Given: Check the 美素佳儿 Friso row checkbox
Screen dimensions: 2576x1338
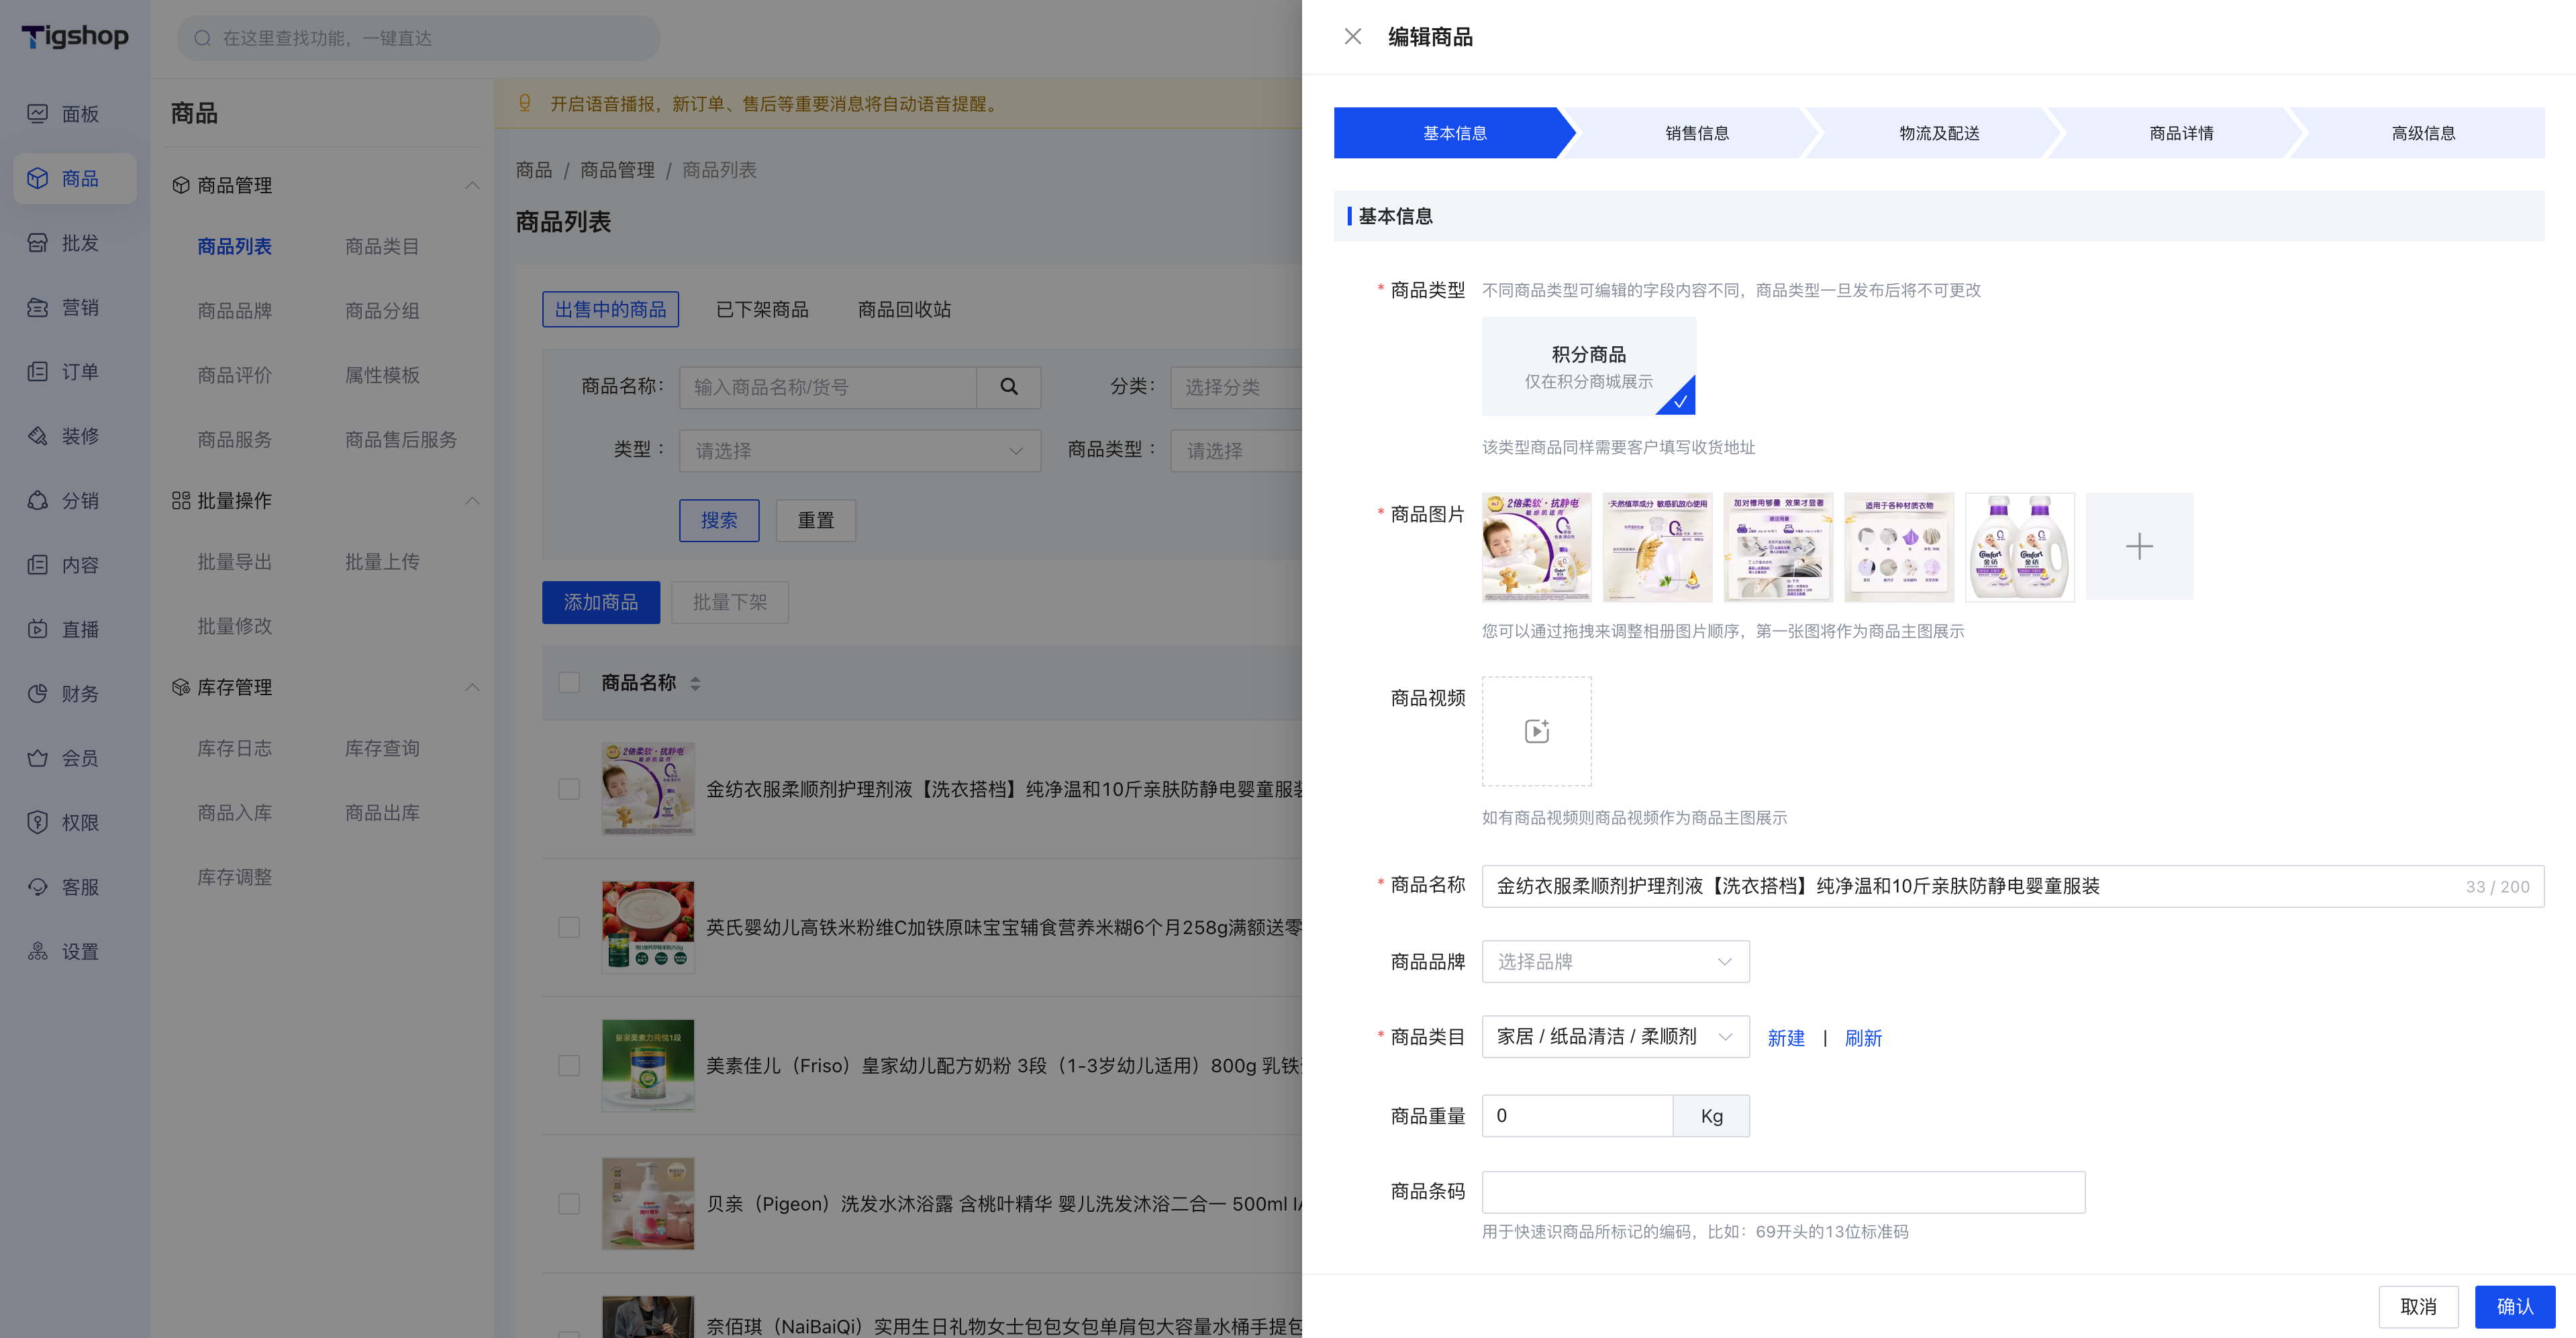Looking at the screenshot, I should (569, 1065).
